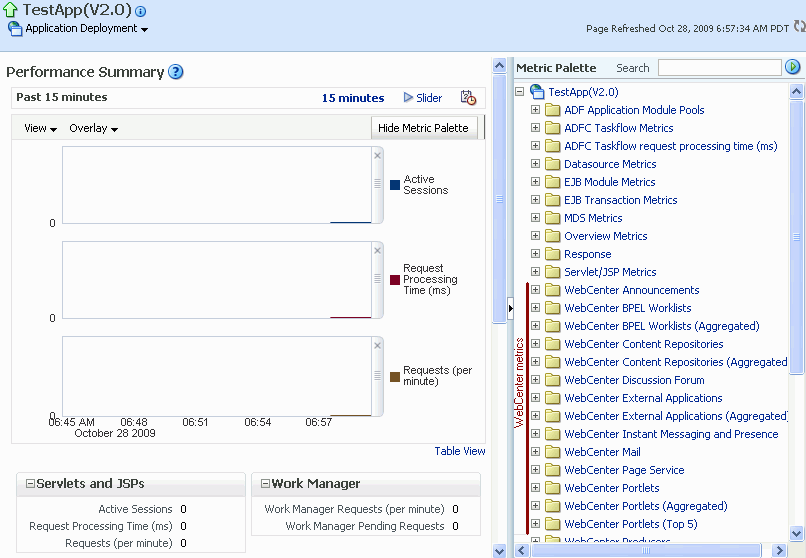
Task: Expand the Datasource Metrics folder
Action: click(535, 164)
